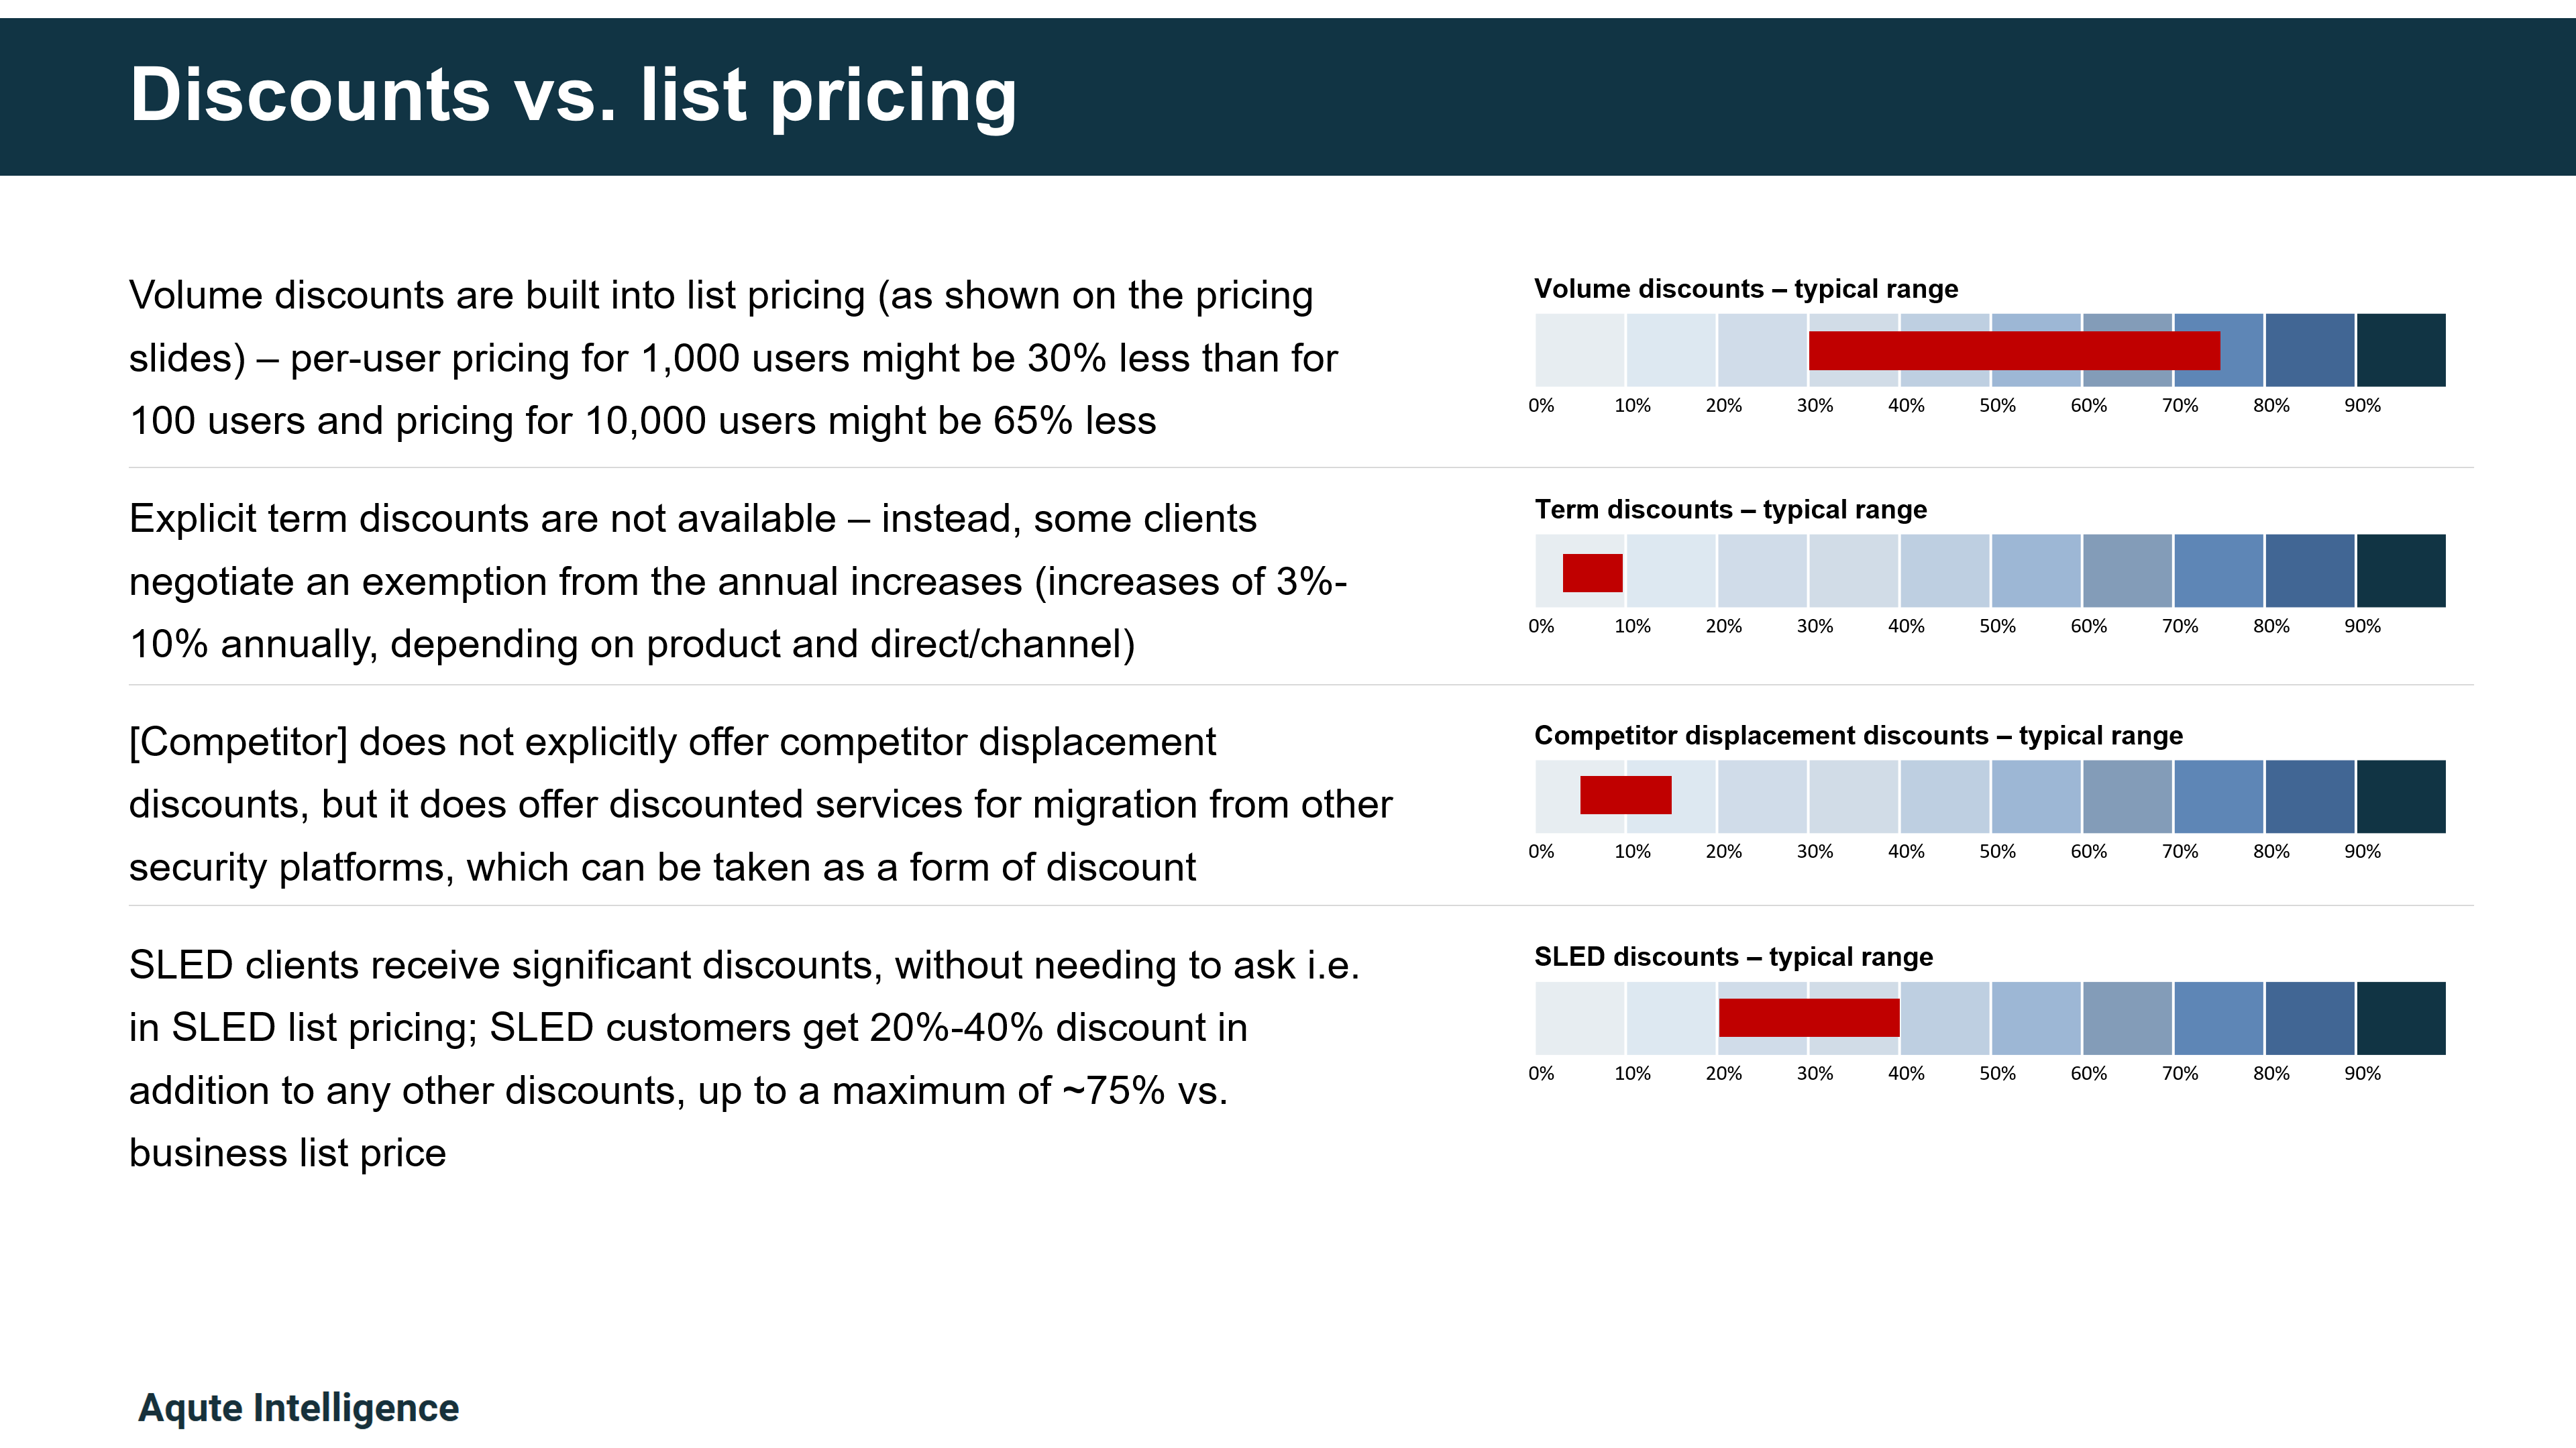Click the 50% axis label under Term chart

tap(1997, 627)
